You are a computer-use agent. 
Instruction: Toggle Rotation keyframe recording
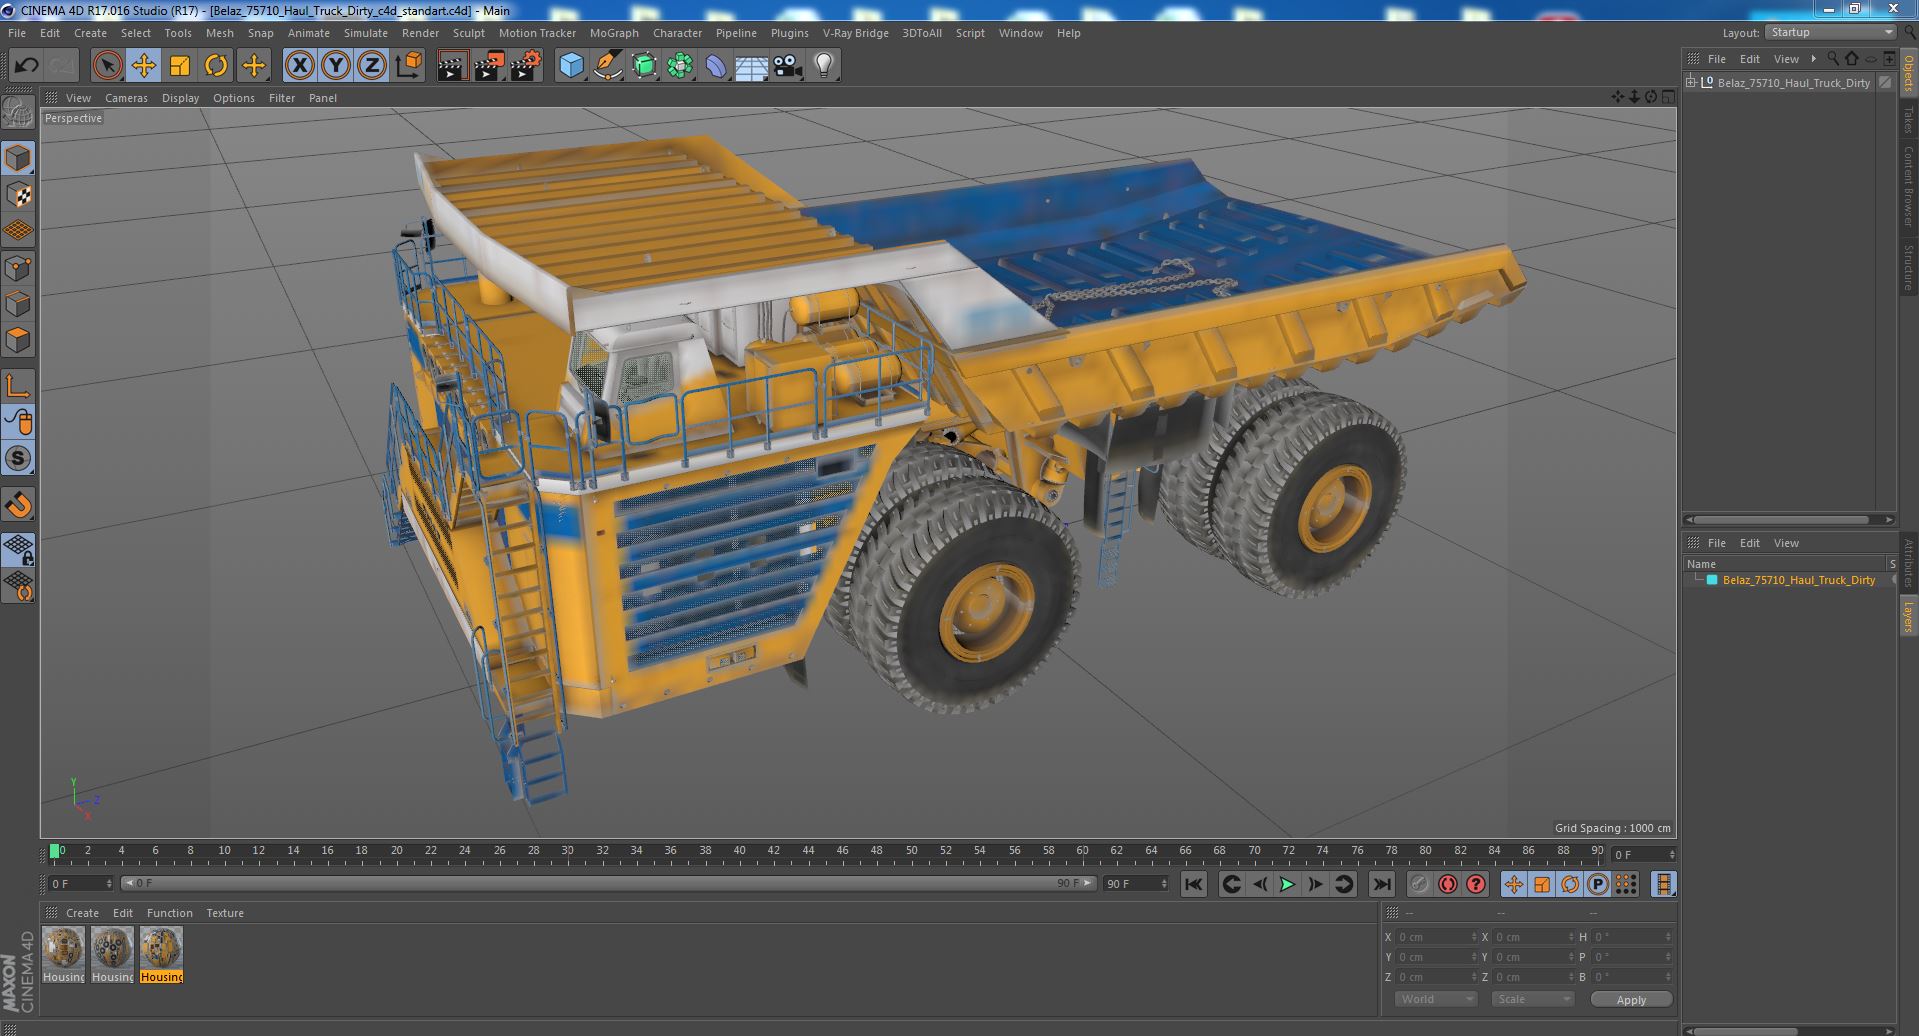tap(1570, 884)
